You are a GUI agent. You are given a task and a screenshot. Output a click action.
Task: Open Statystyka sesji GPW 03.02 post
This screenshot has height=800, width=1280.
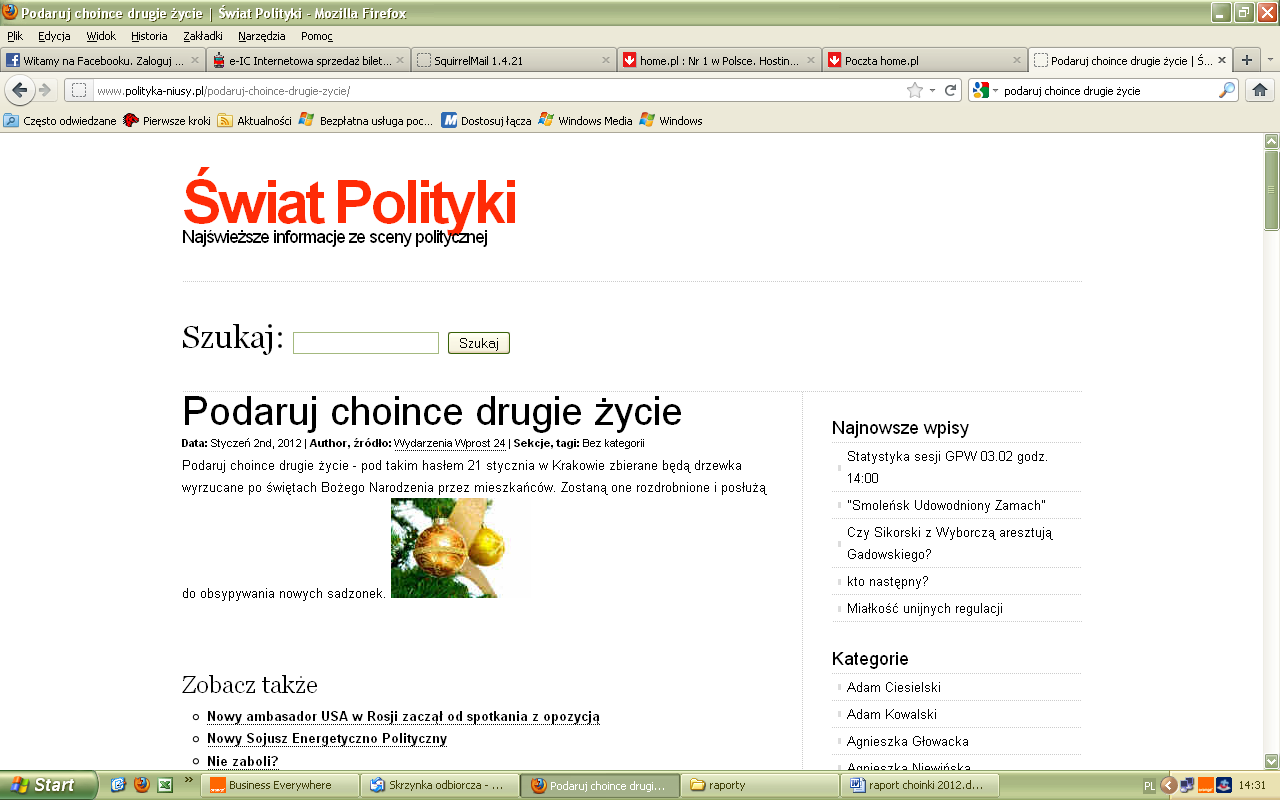(x=947, y=467)
